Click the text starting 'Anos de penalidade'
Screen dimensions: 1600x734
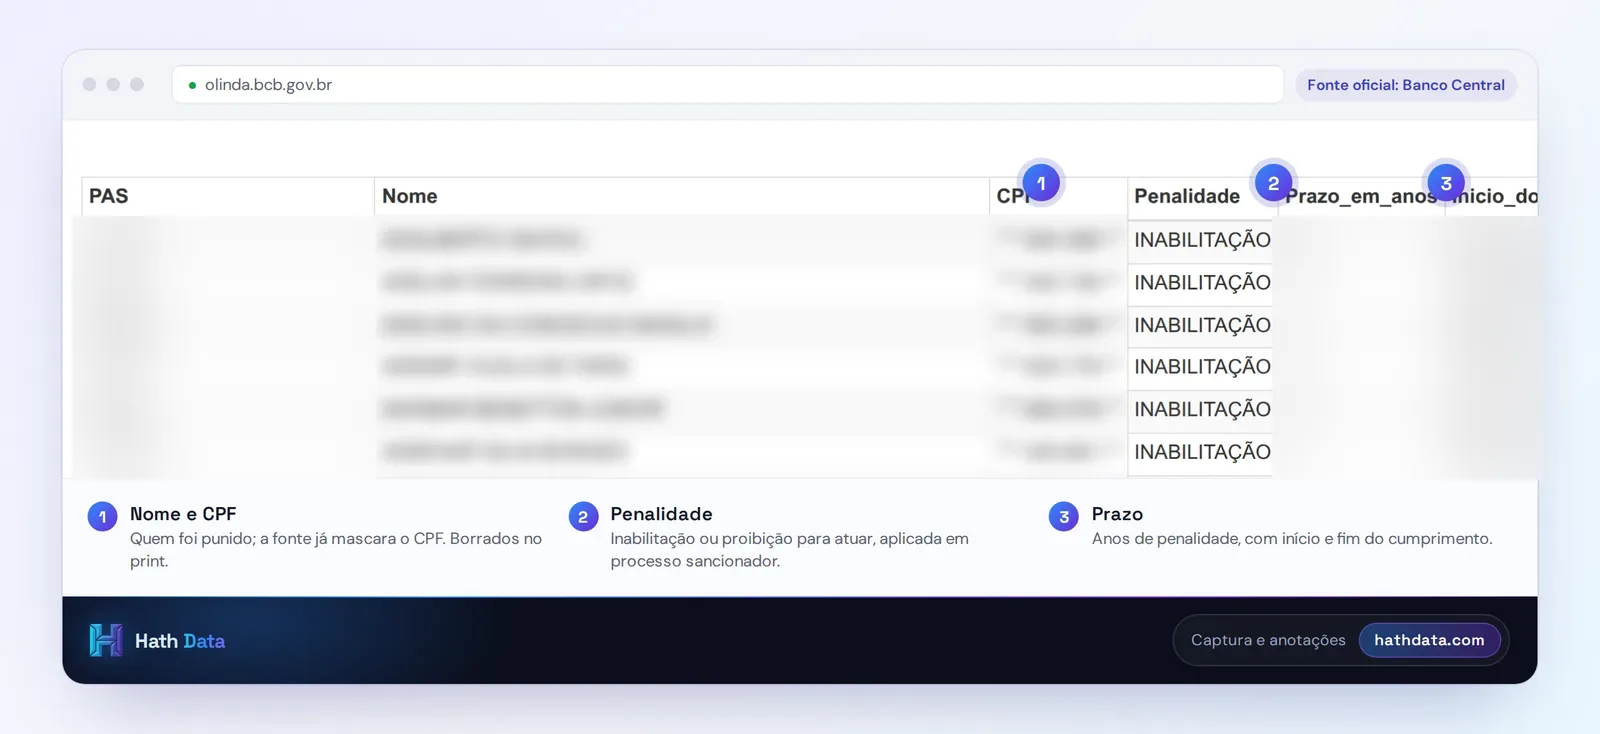(x=1292, y=538)
